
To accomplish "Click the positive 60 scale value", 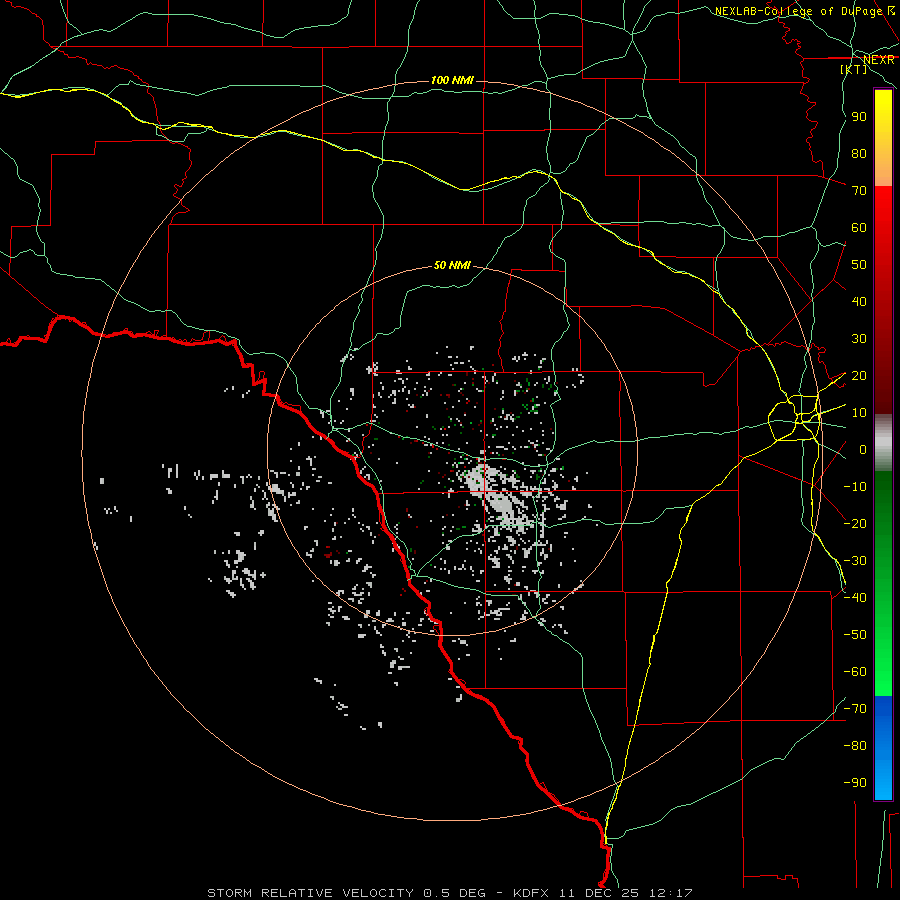I will tap(859, 228).
